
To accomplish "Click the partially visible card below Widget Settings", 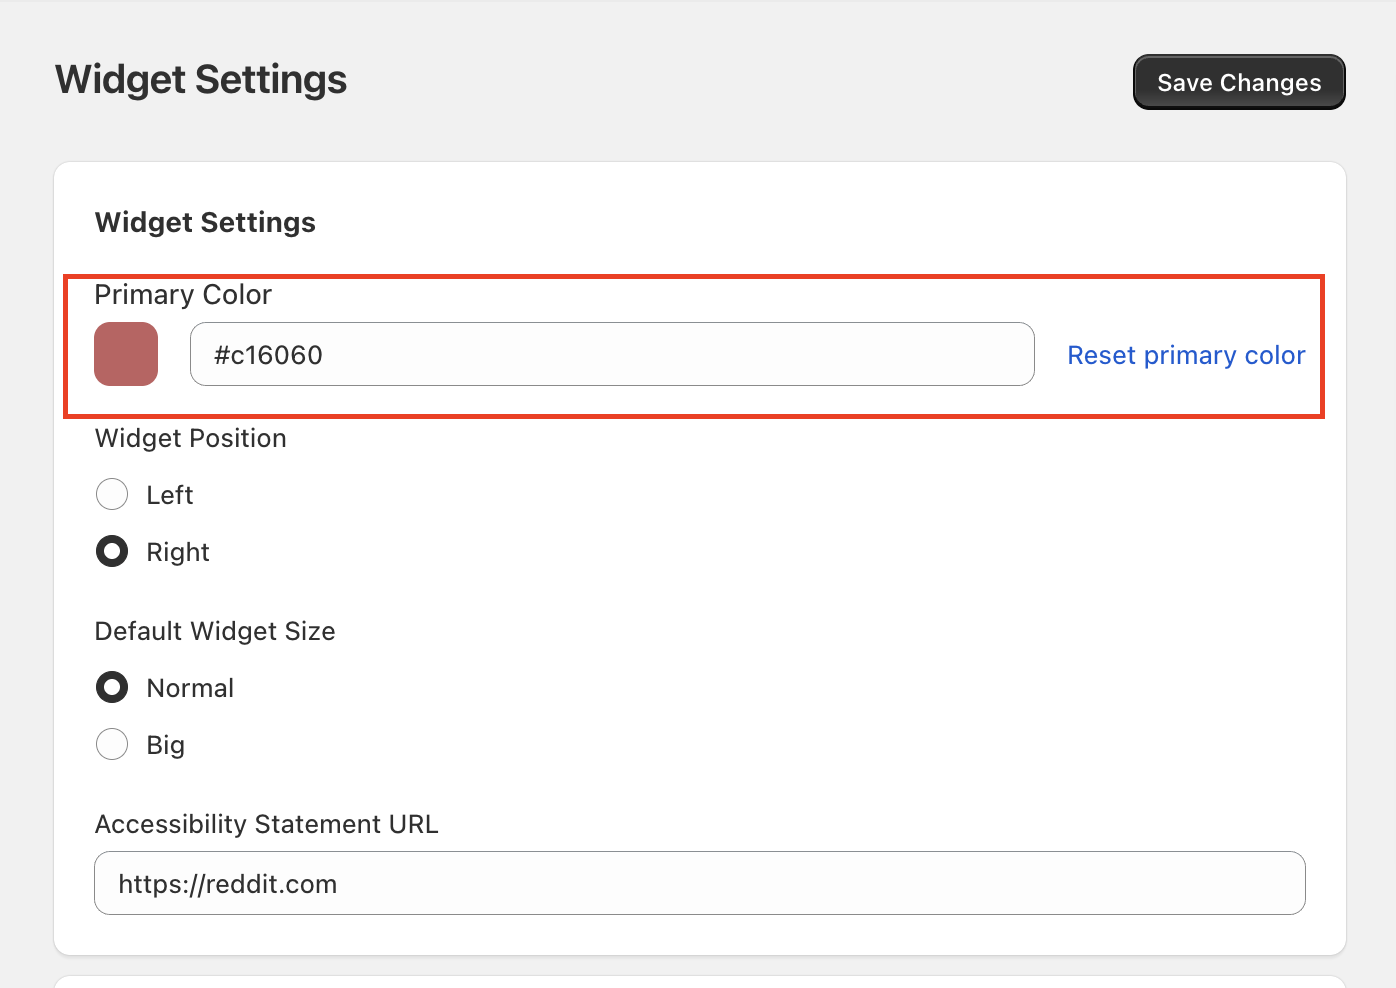I will tap(699, 982).
